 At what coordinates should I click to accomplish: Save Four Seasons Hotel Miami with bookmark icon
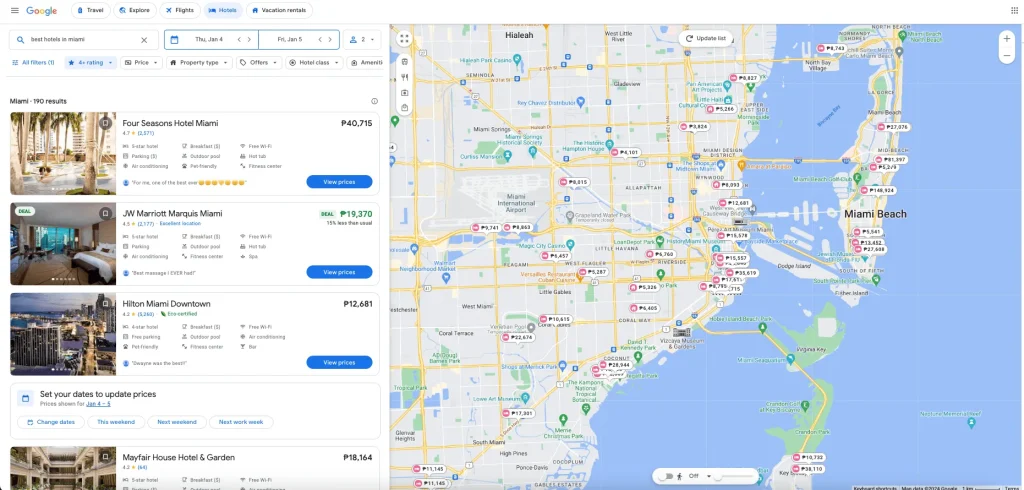tap(105, 123)
